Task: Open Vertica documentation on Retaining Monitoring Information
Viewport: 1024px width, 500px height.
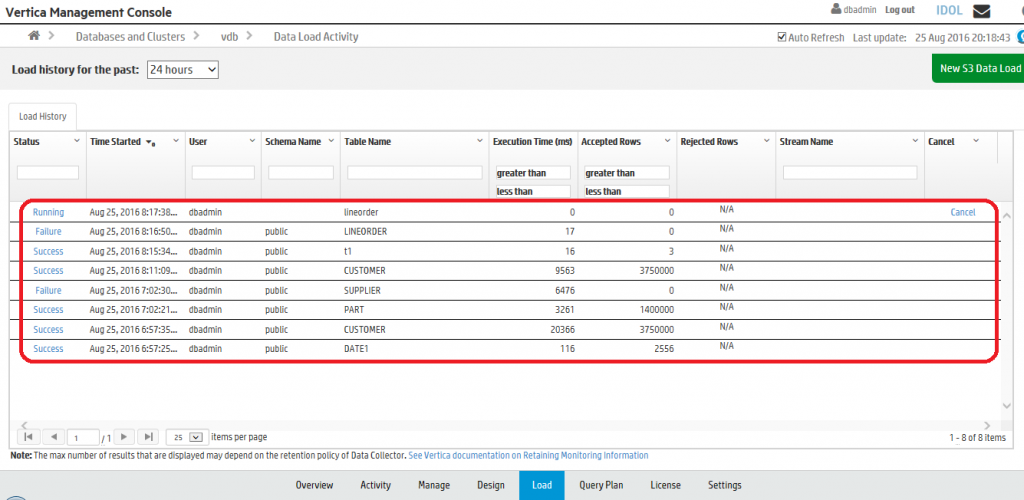Action: coord(528,456)
